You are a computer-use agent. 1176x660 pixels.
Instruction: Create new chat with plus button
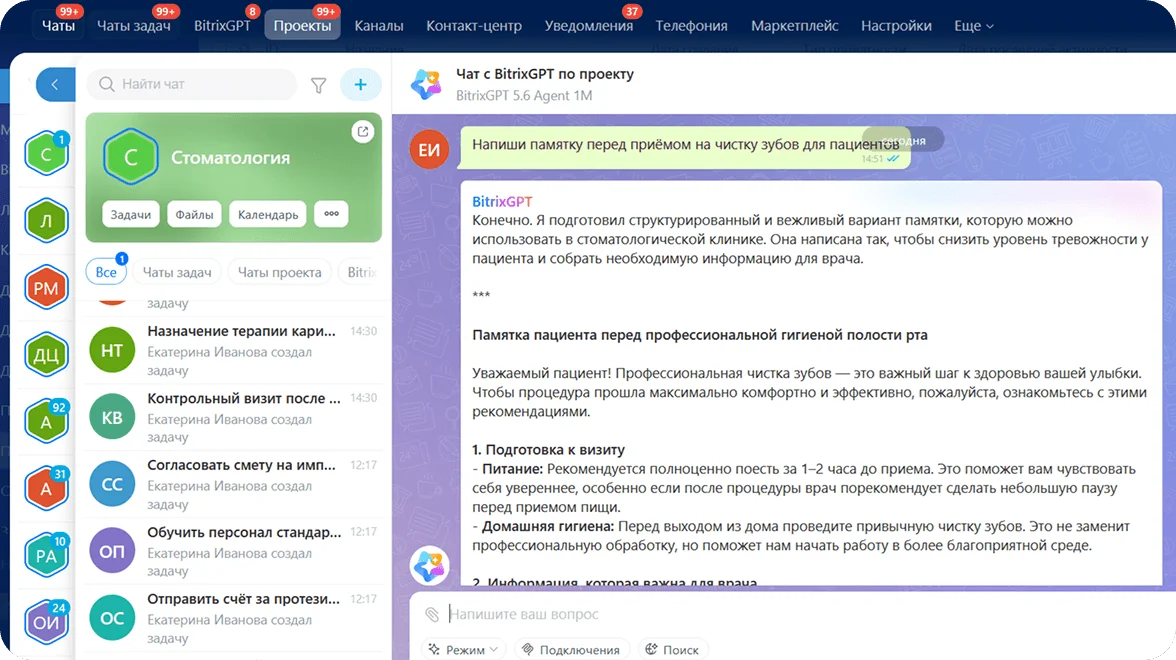(361, 84)
